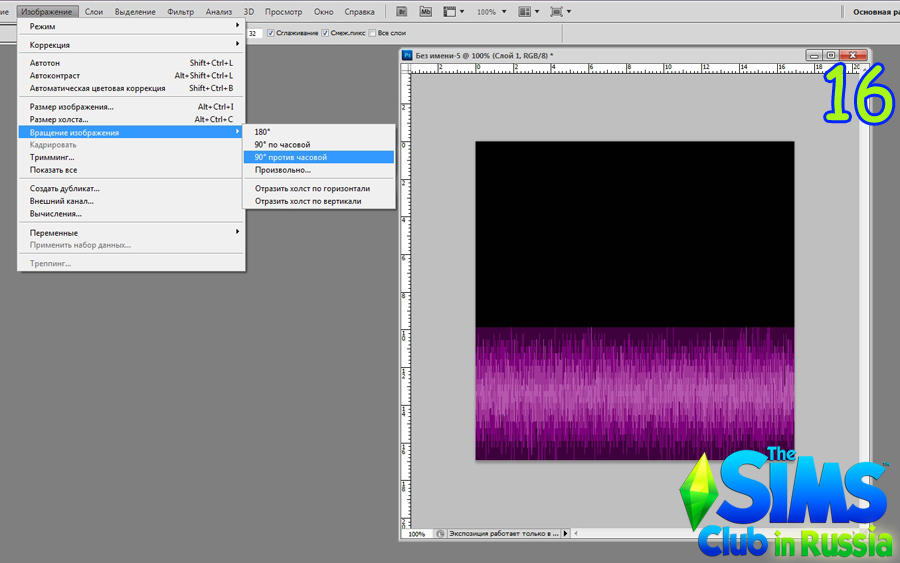
Task: Launch Adobe Bridge from the Br icon
Action: [x=401, y=12]
